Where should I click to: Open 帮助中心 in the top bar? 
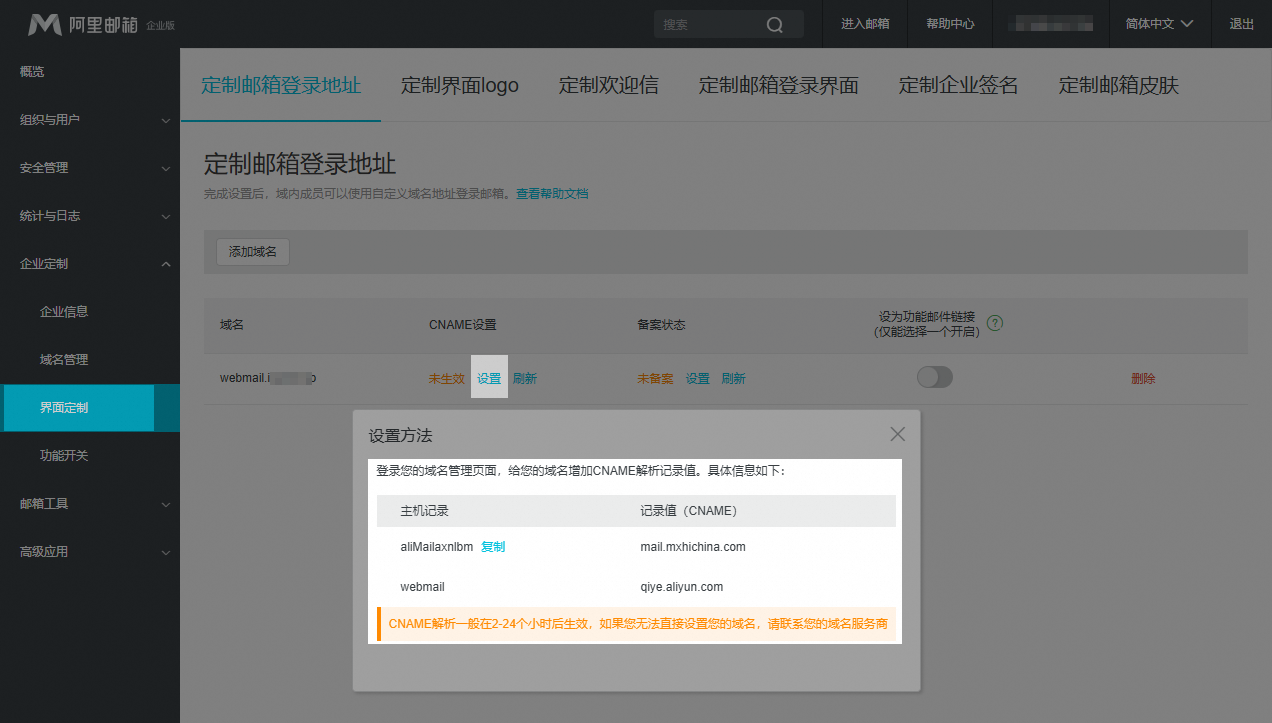(949, 23)
